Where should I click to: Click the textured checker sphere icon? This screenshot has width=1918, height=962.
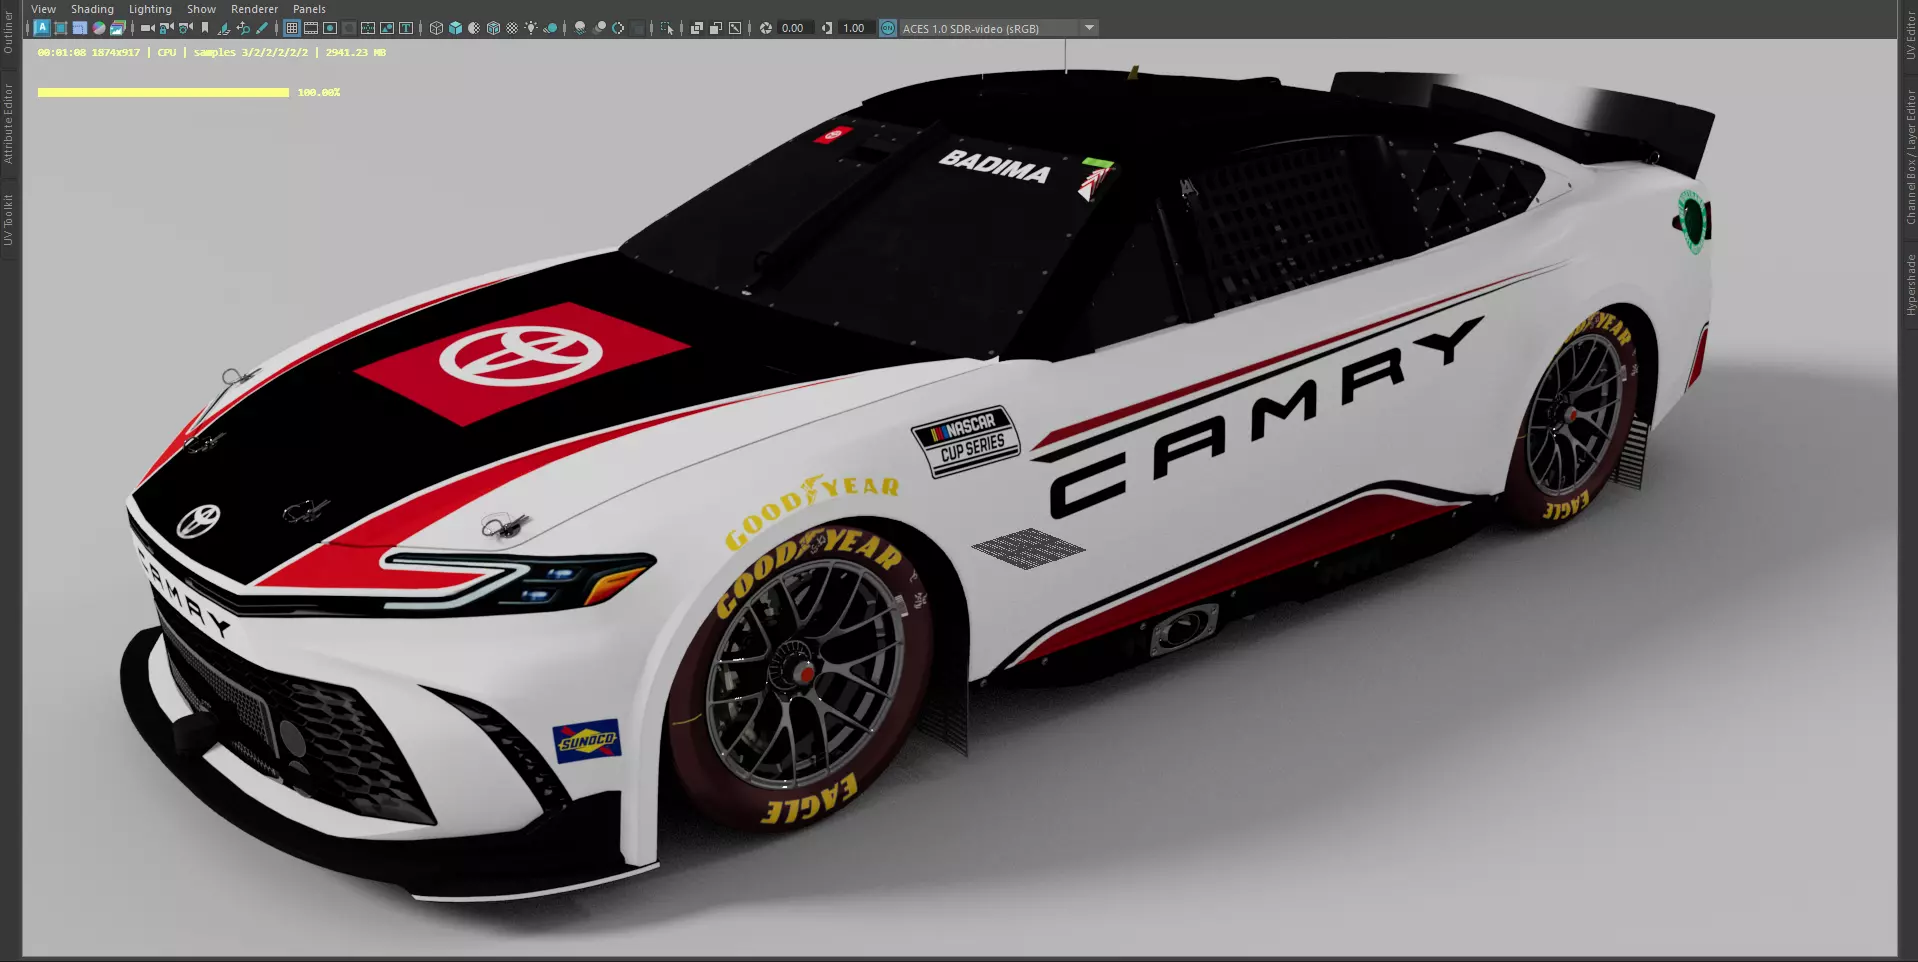(512, 28)
